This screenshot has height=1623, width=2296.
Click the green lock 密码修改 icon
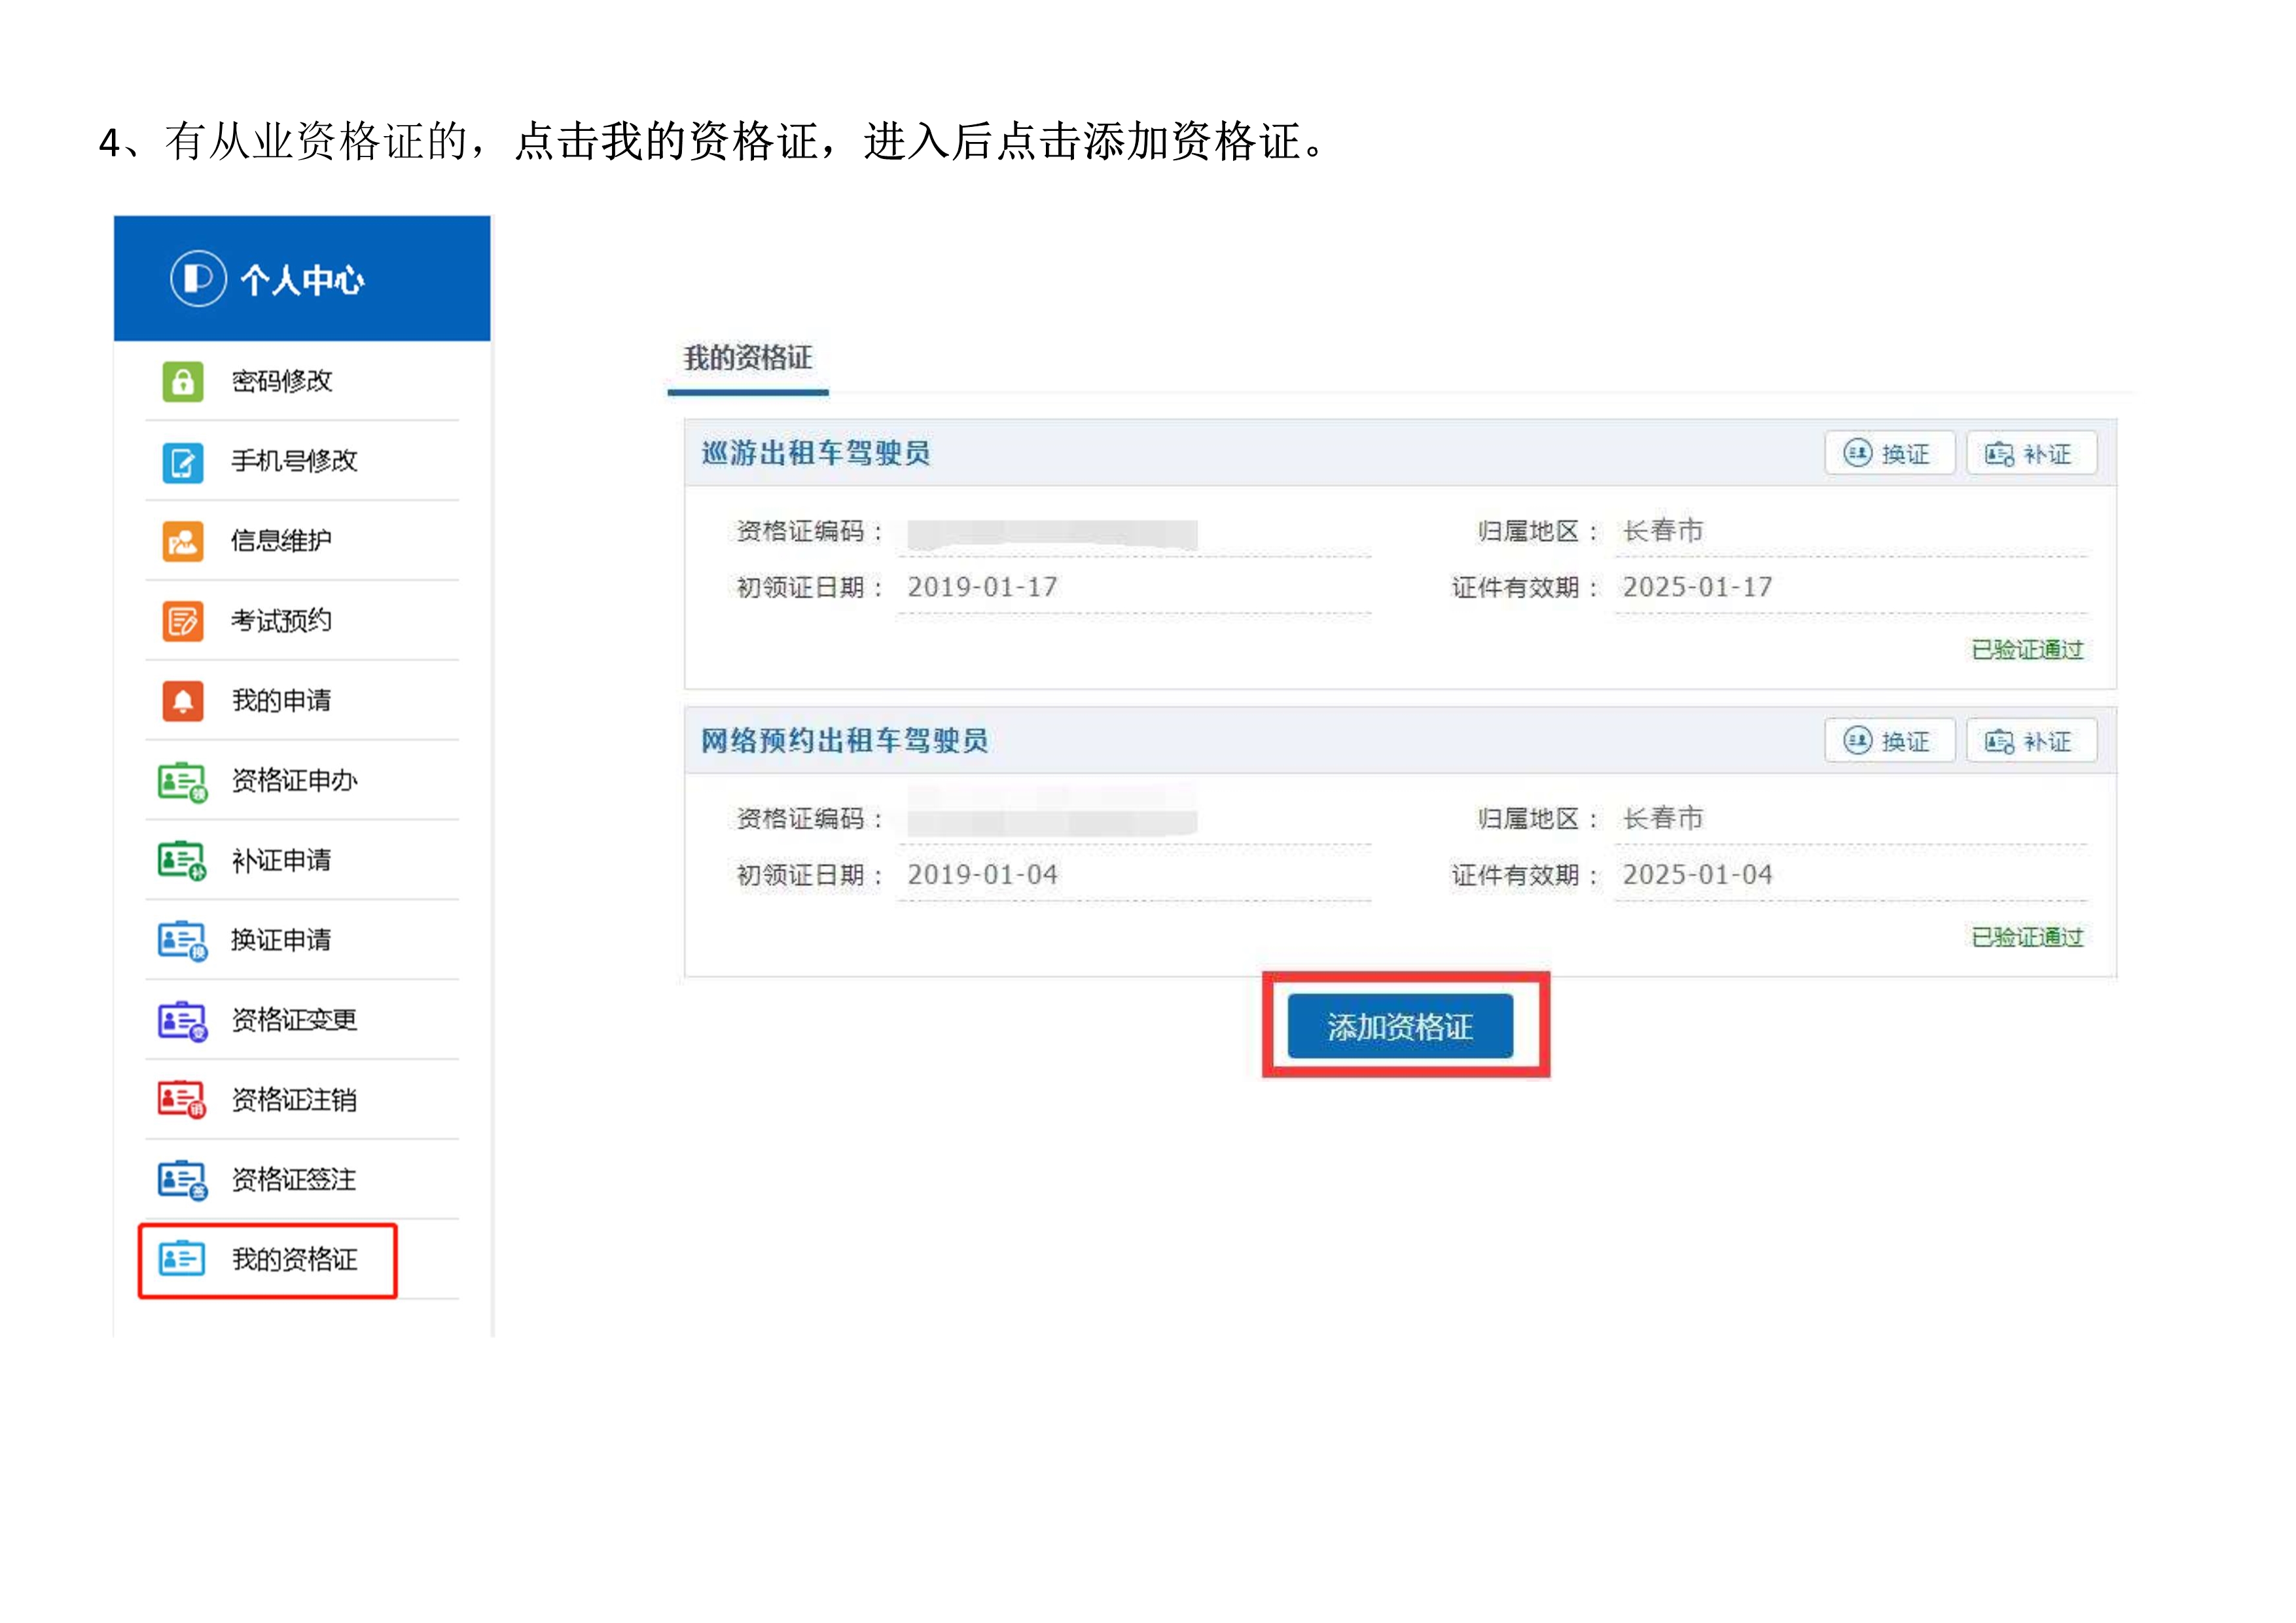coord(182,381)
